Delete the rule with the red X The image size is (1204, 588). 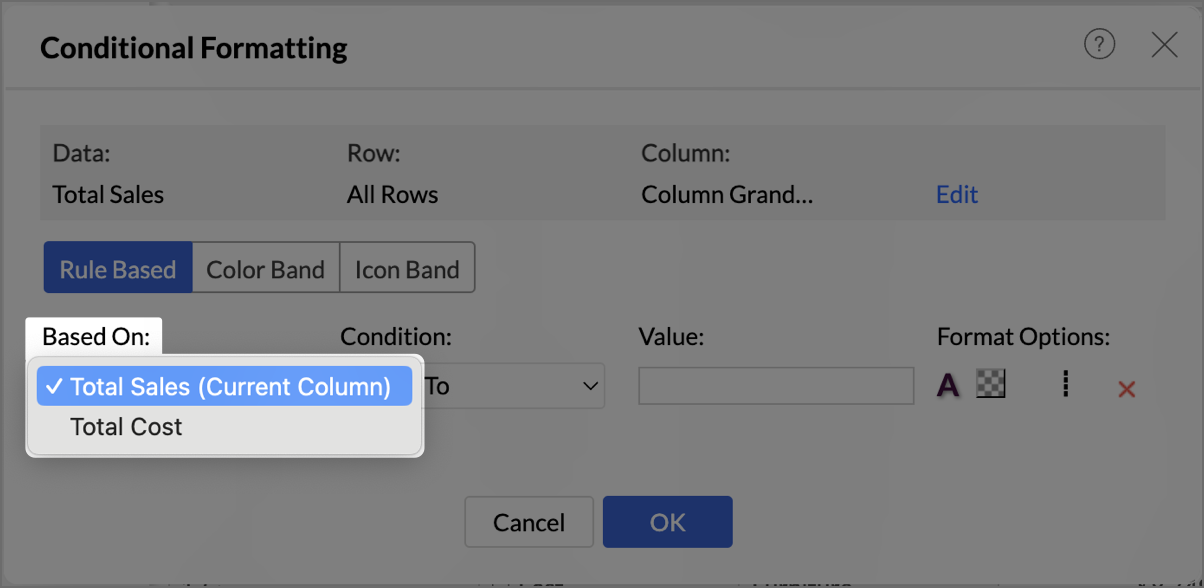(1127, 389)
